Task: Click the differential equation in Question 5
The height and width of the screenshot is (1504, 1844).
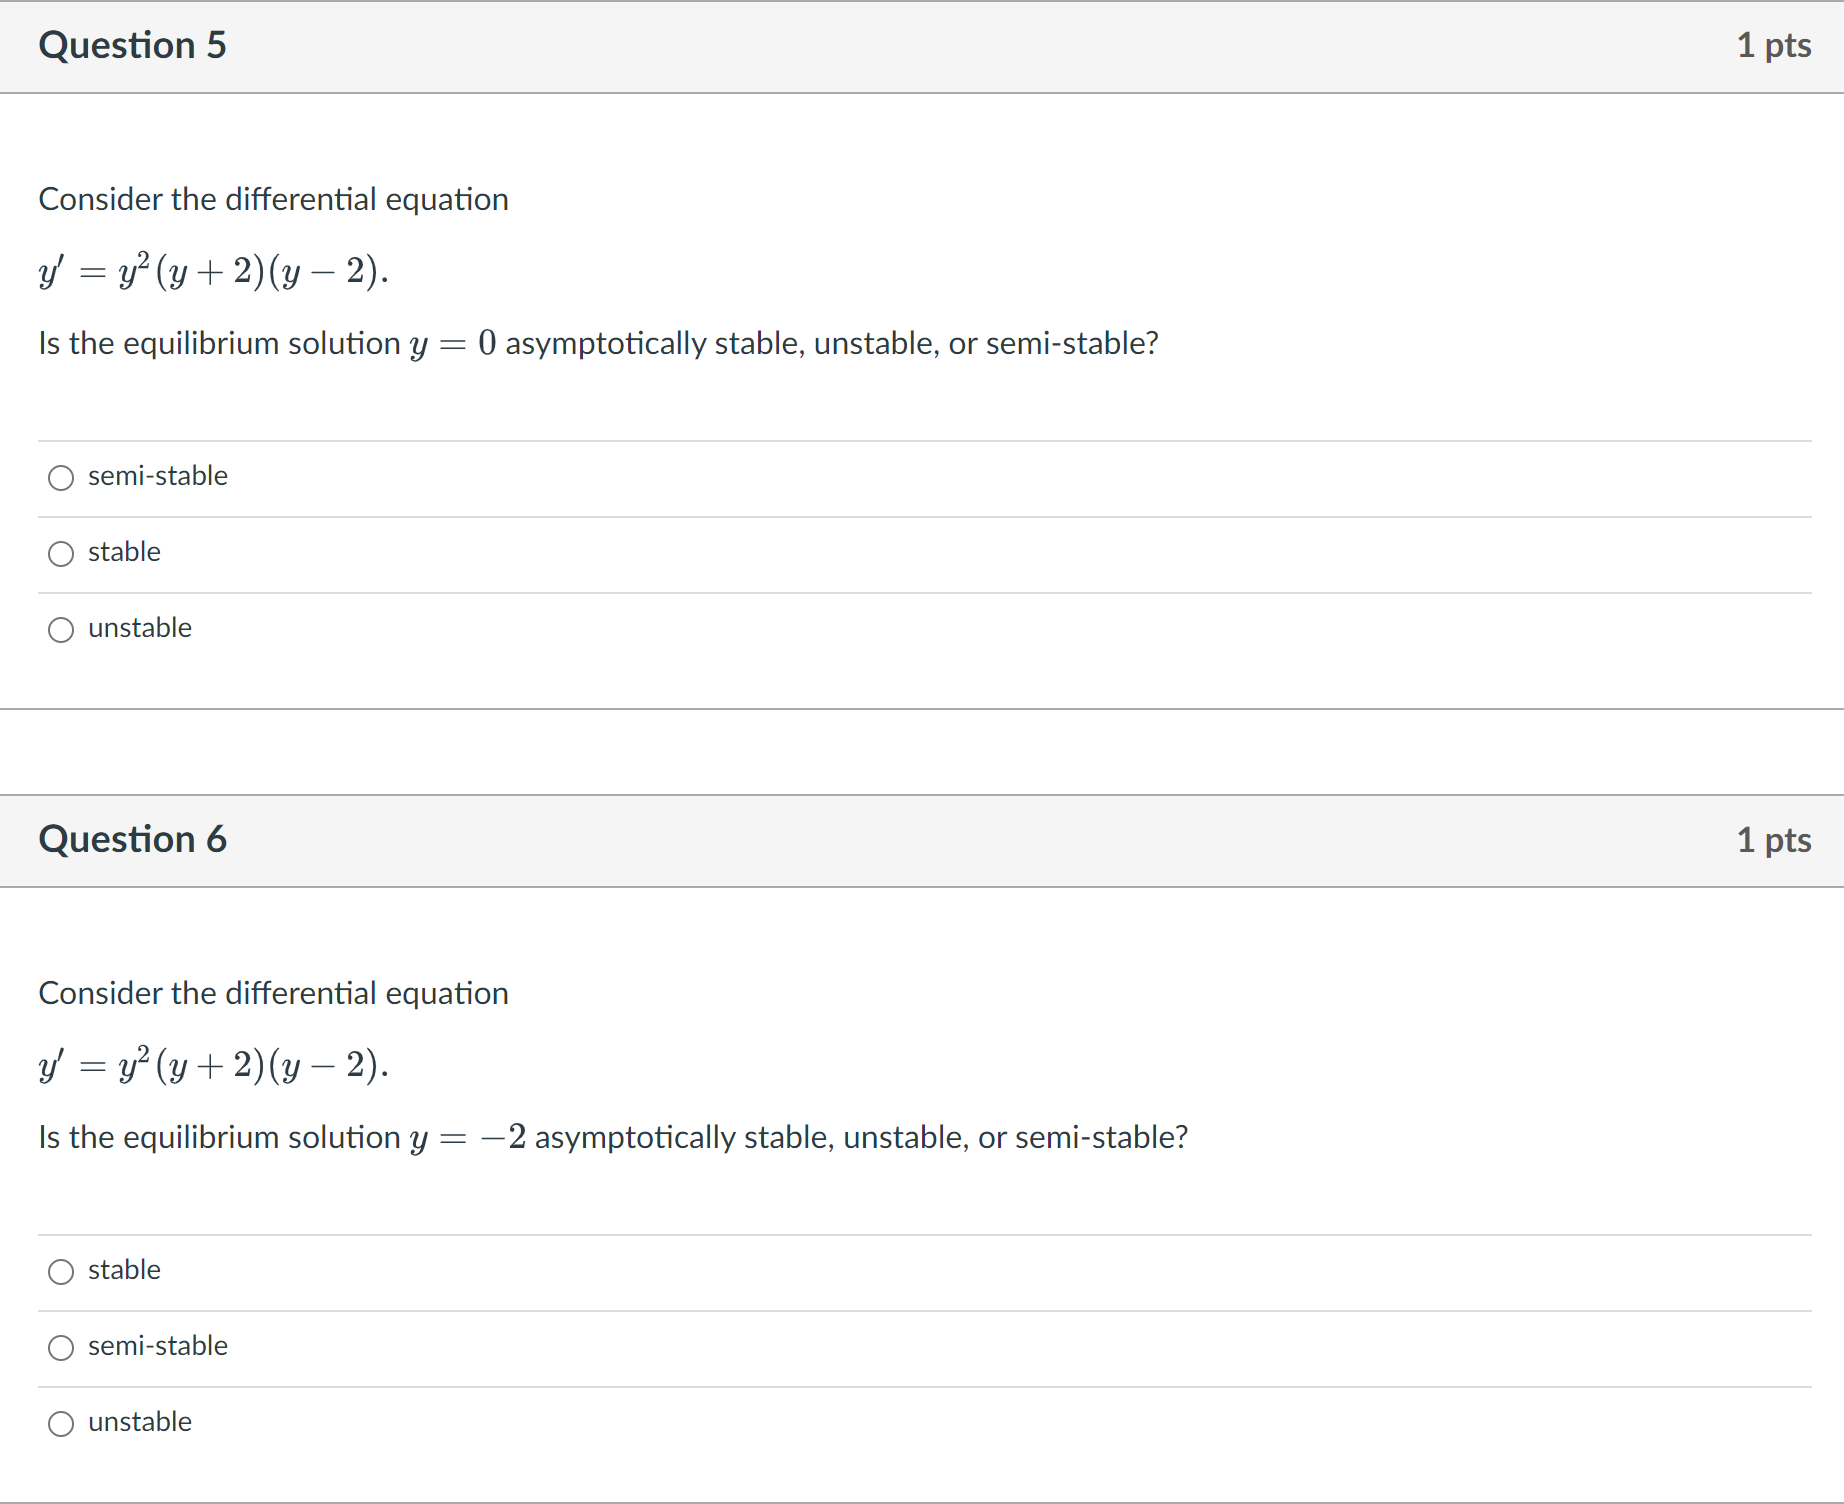Action: pos(213,270)
